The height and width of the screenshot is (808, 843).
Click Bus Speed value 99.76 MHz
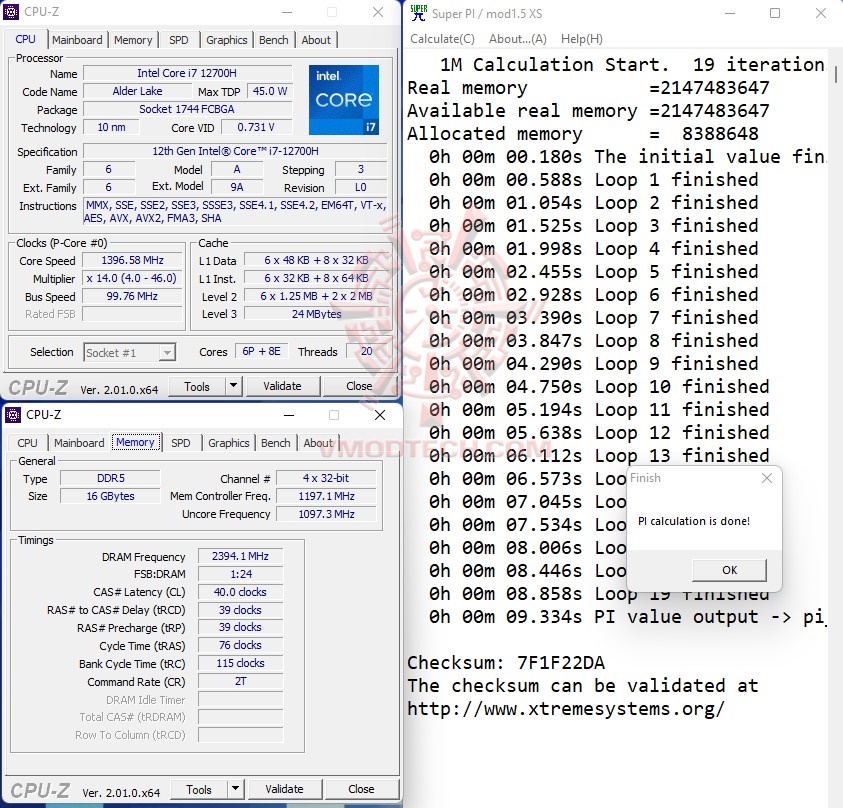tap(133, 296)
